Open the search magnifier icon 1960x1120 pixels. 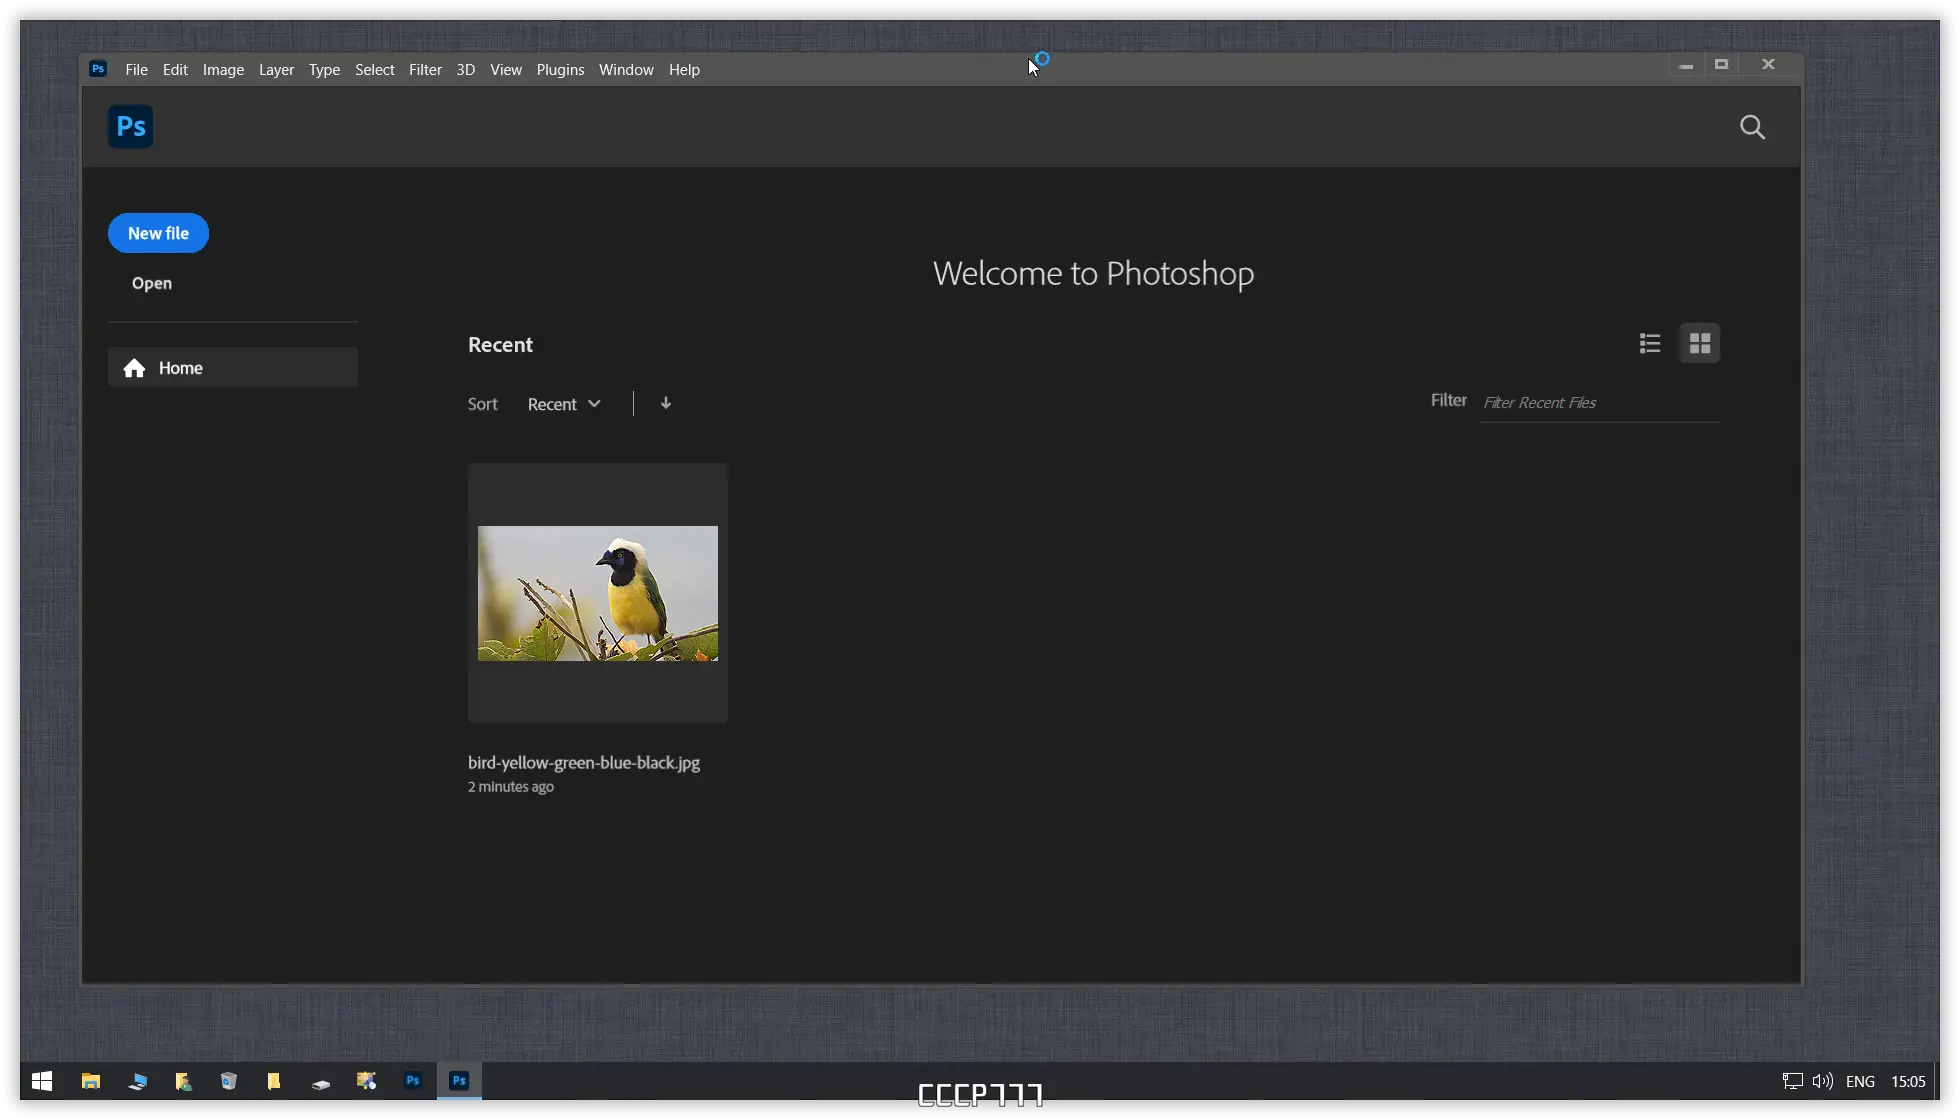pyautogui.click(x=1752, y=127)
